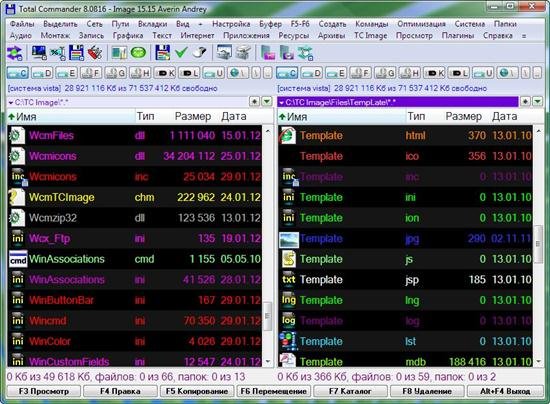Screen dimensions: 550x404
Task: Sort right panel by Дата column header
Action: 504,116
